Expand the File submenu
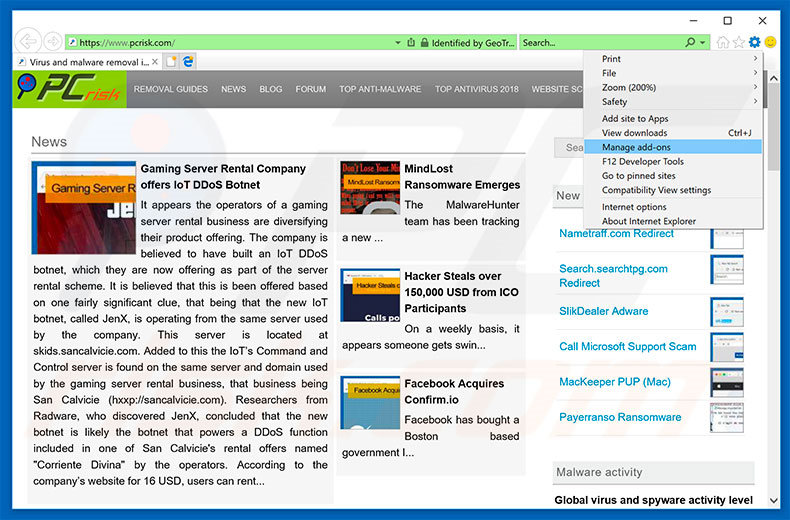 click(673, 73)
